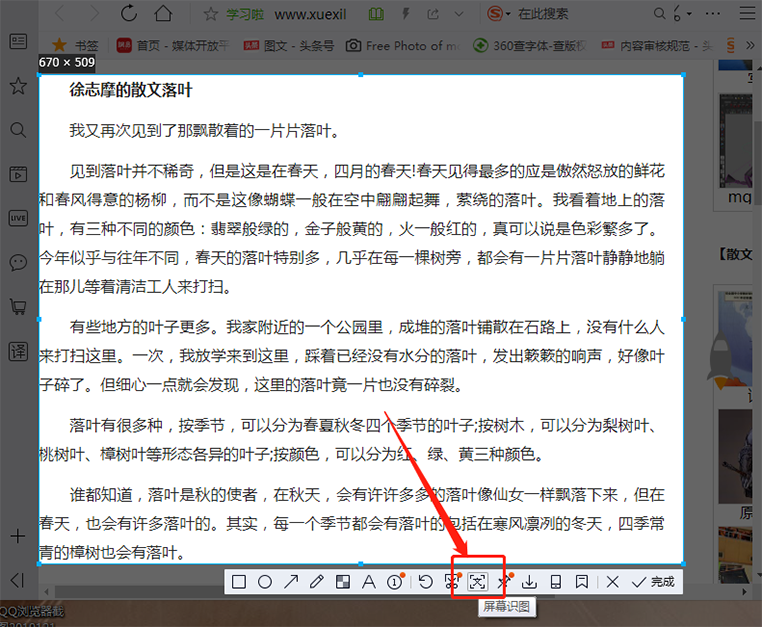Screen dimensions: 762x627
Task: Click the 徐志摩的散文落叶 article title
Action: [x=131, y=90]
